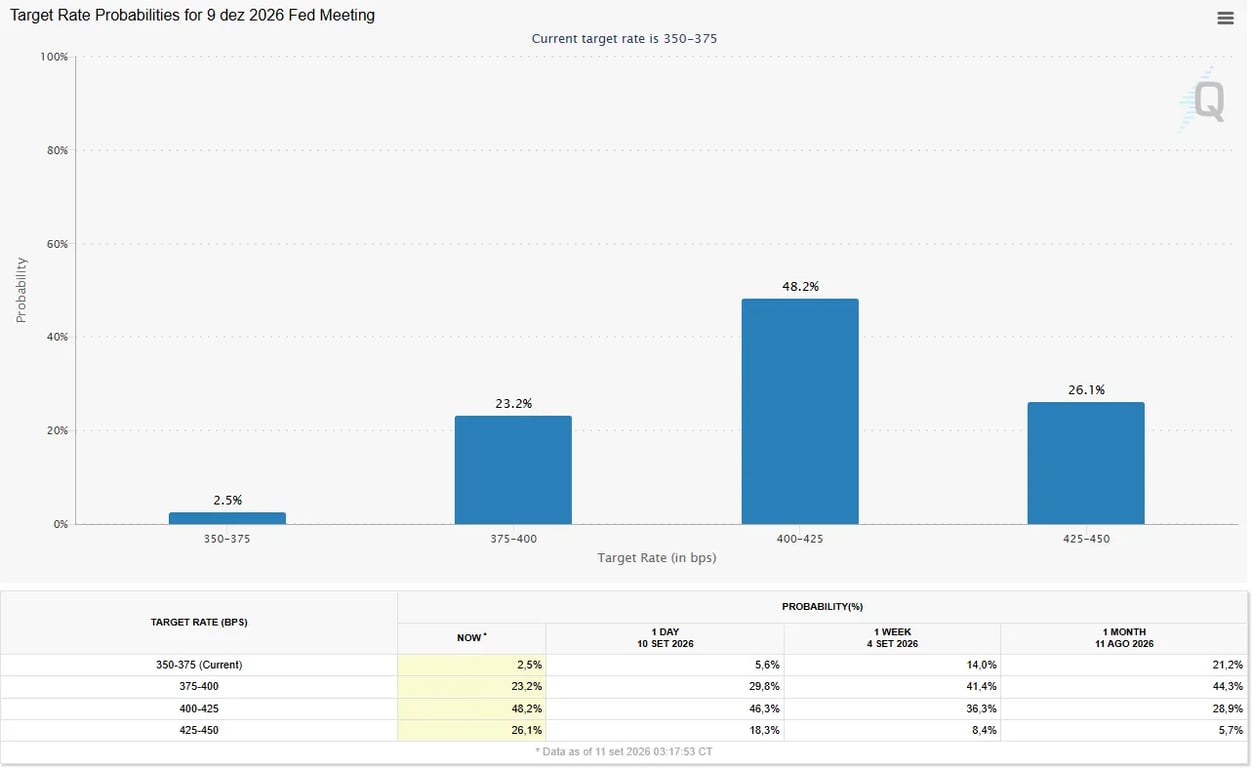Click the 350–375 target rate bar

(x=227, y=518)
